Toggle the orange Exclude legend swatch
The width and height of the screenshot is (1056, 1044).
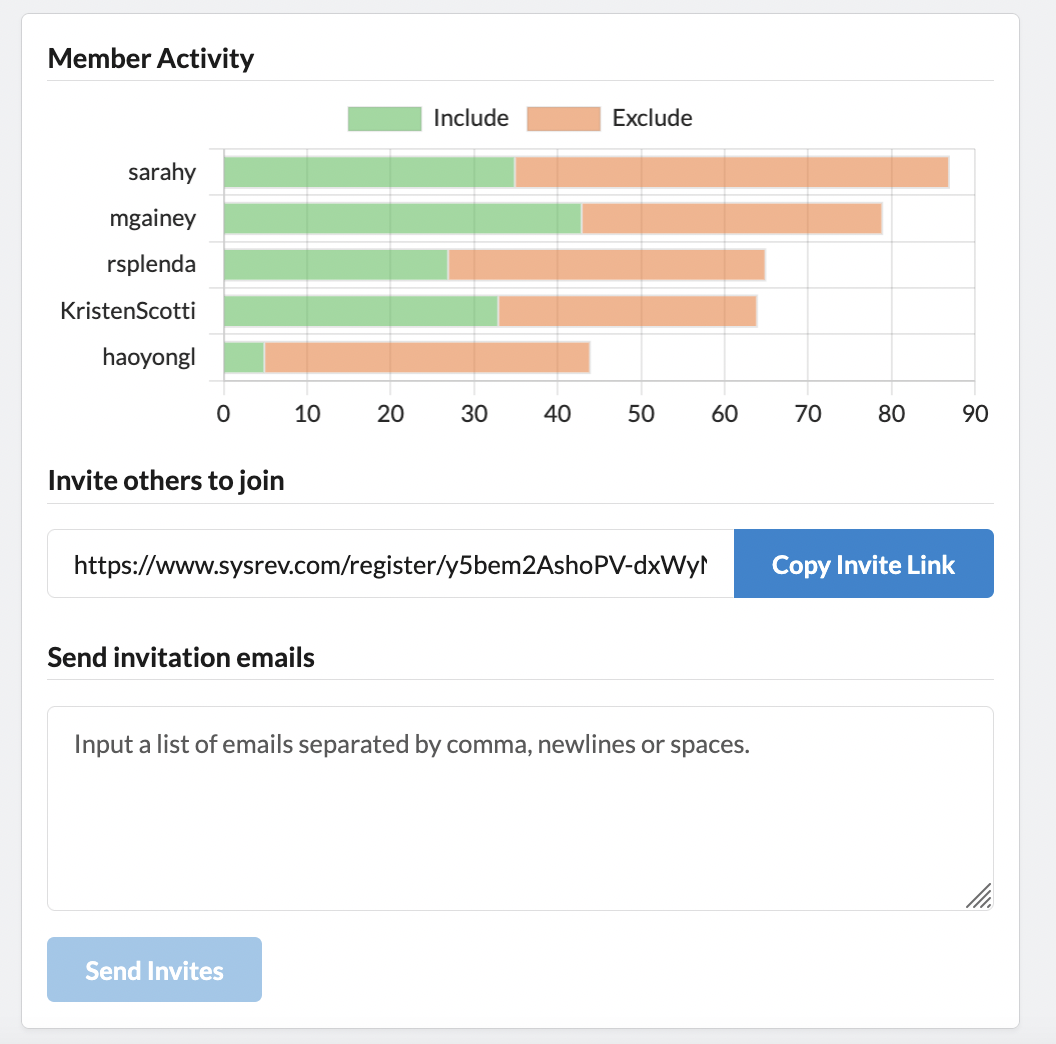click(564, 119)
